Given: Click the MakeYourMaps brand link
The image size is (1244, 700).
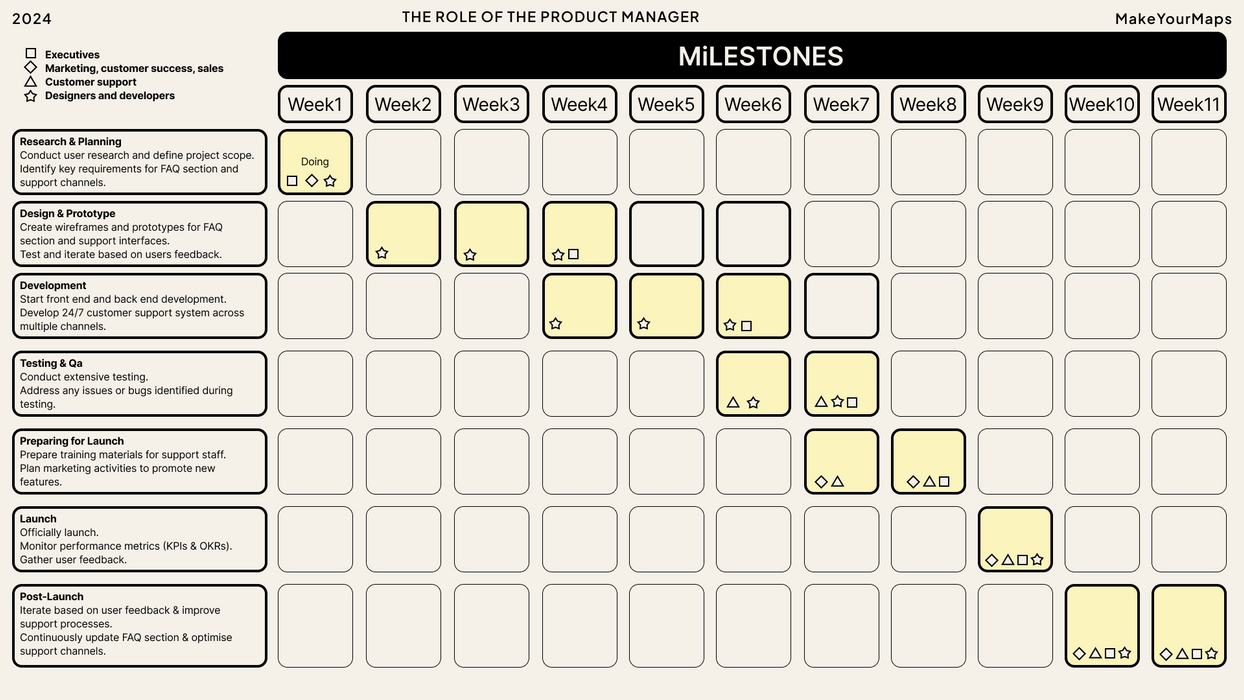Looking at the screenshot, I should coord(1173,19).
